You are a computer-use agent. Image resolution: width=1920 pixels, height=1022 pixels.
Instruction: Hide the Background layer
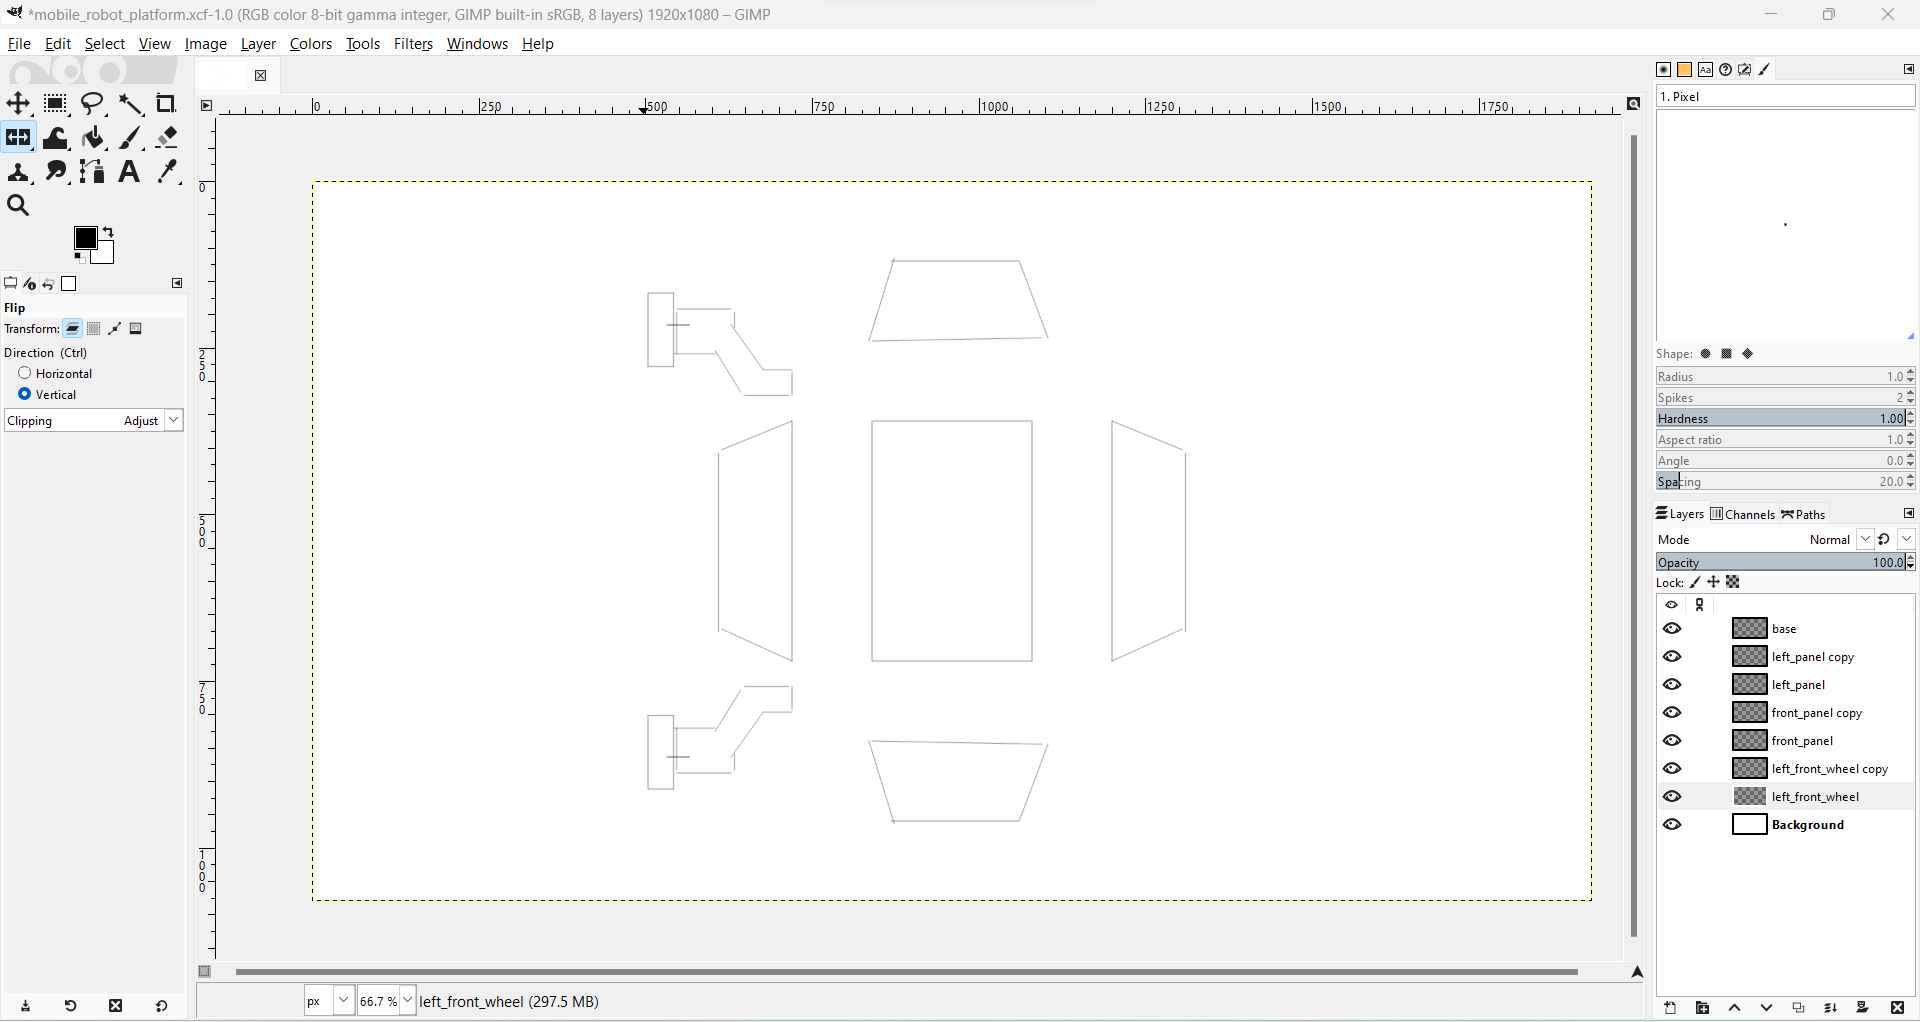pos(1672,825)
